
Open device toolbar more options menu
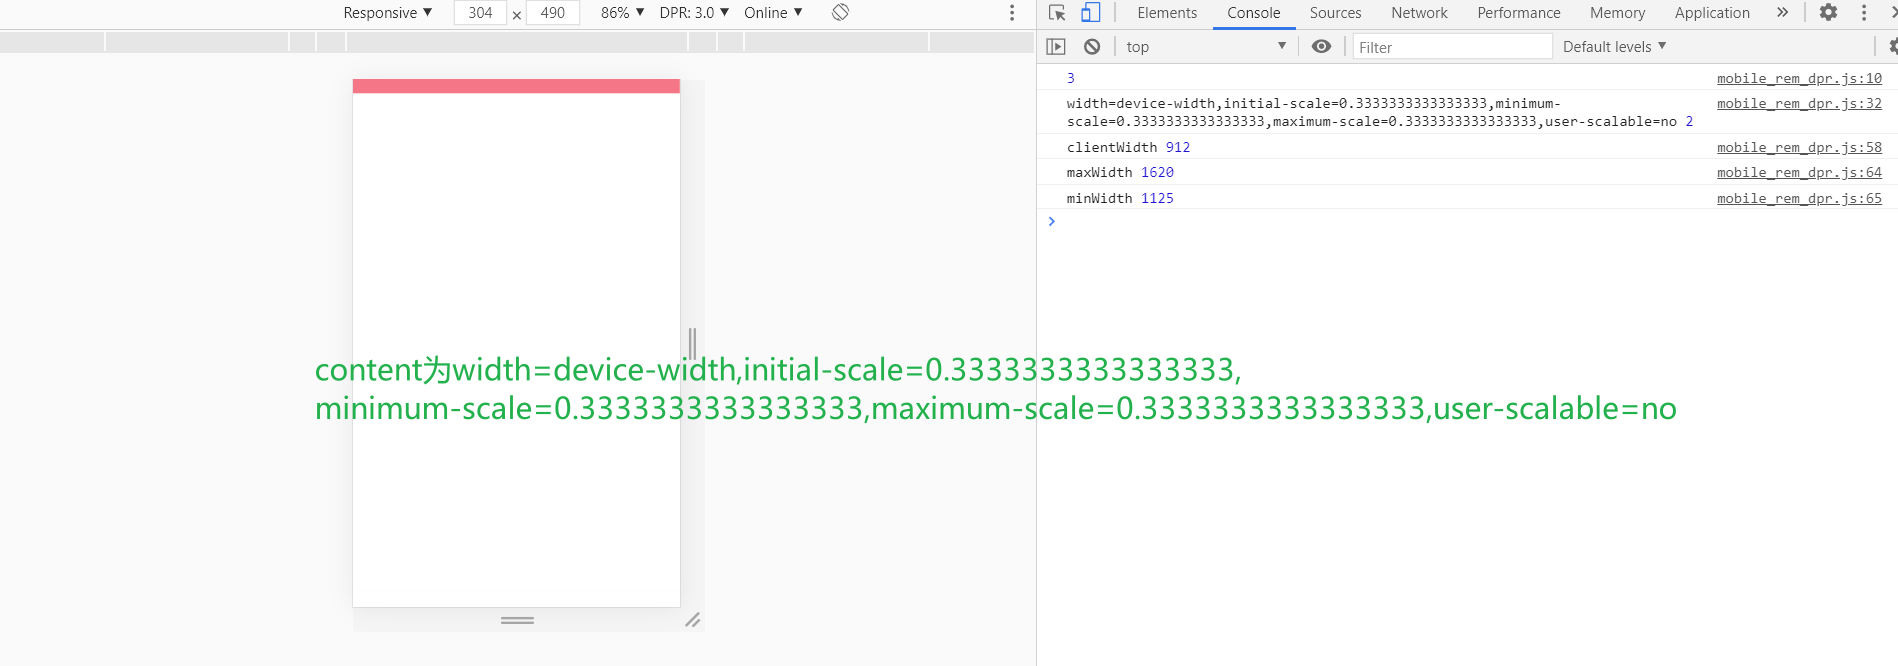(1012, 12)
